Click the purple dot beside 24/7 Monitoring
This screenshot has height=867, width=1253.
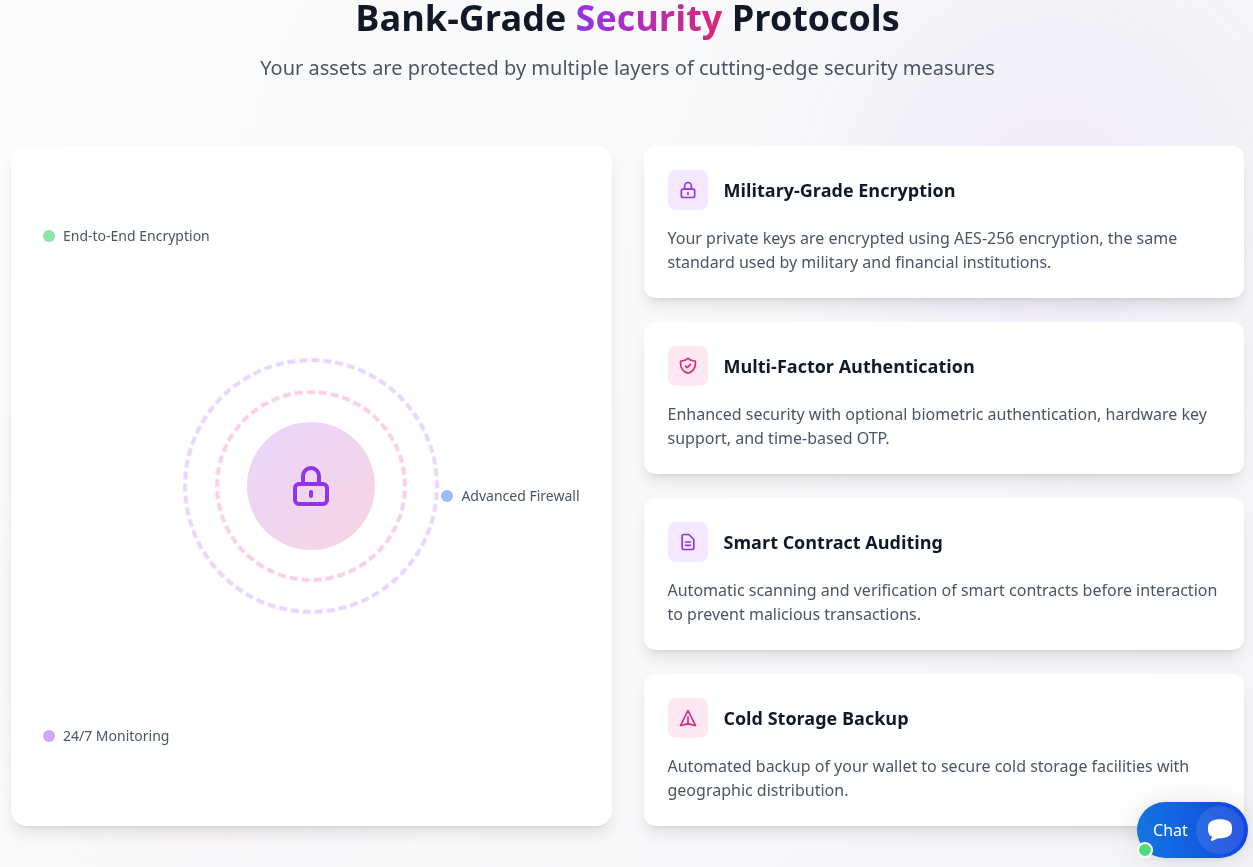pyautogui.click(x=49, y=736)
